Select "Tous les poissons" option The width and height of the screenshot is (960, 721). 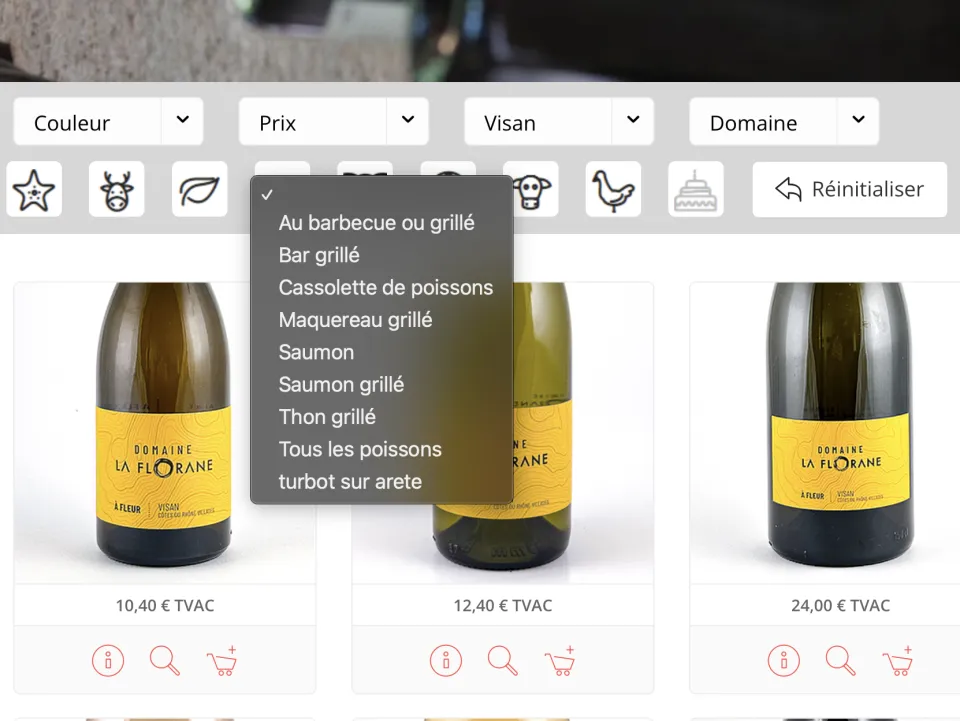381,450
